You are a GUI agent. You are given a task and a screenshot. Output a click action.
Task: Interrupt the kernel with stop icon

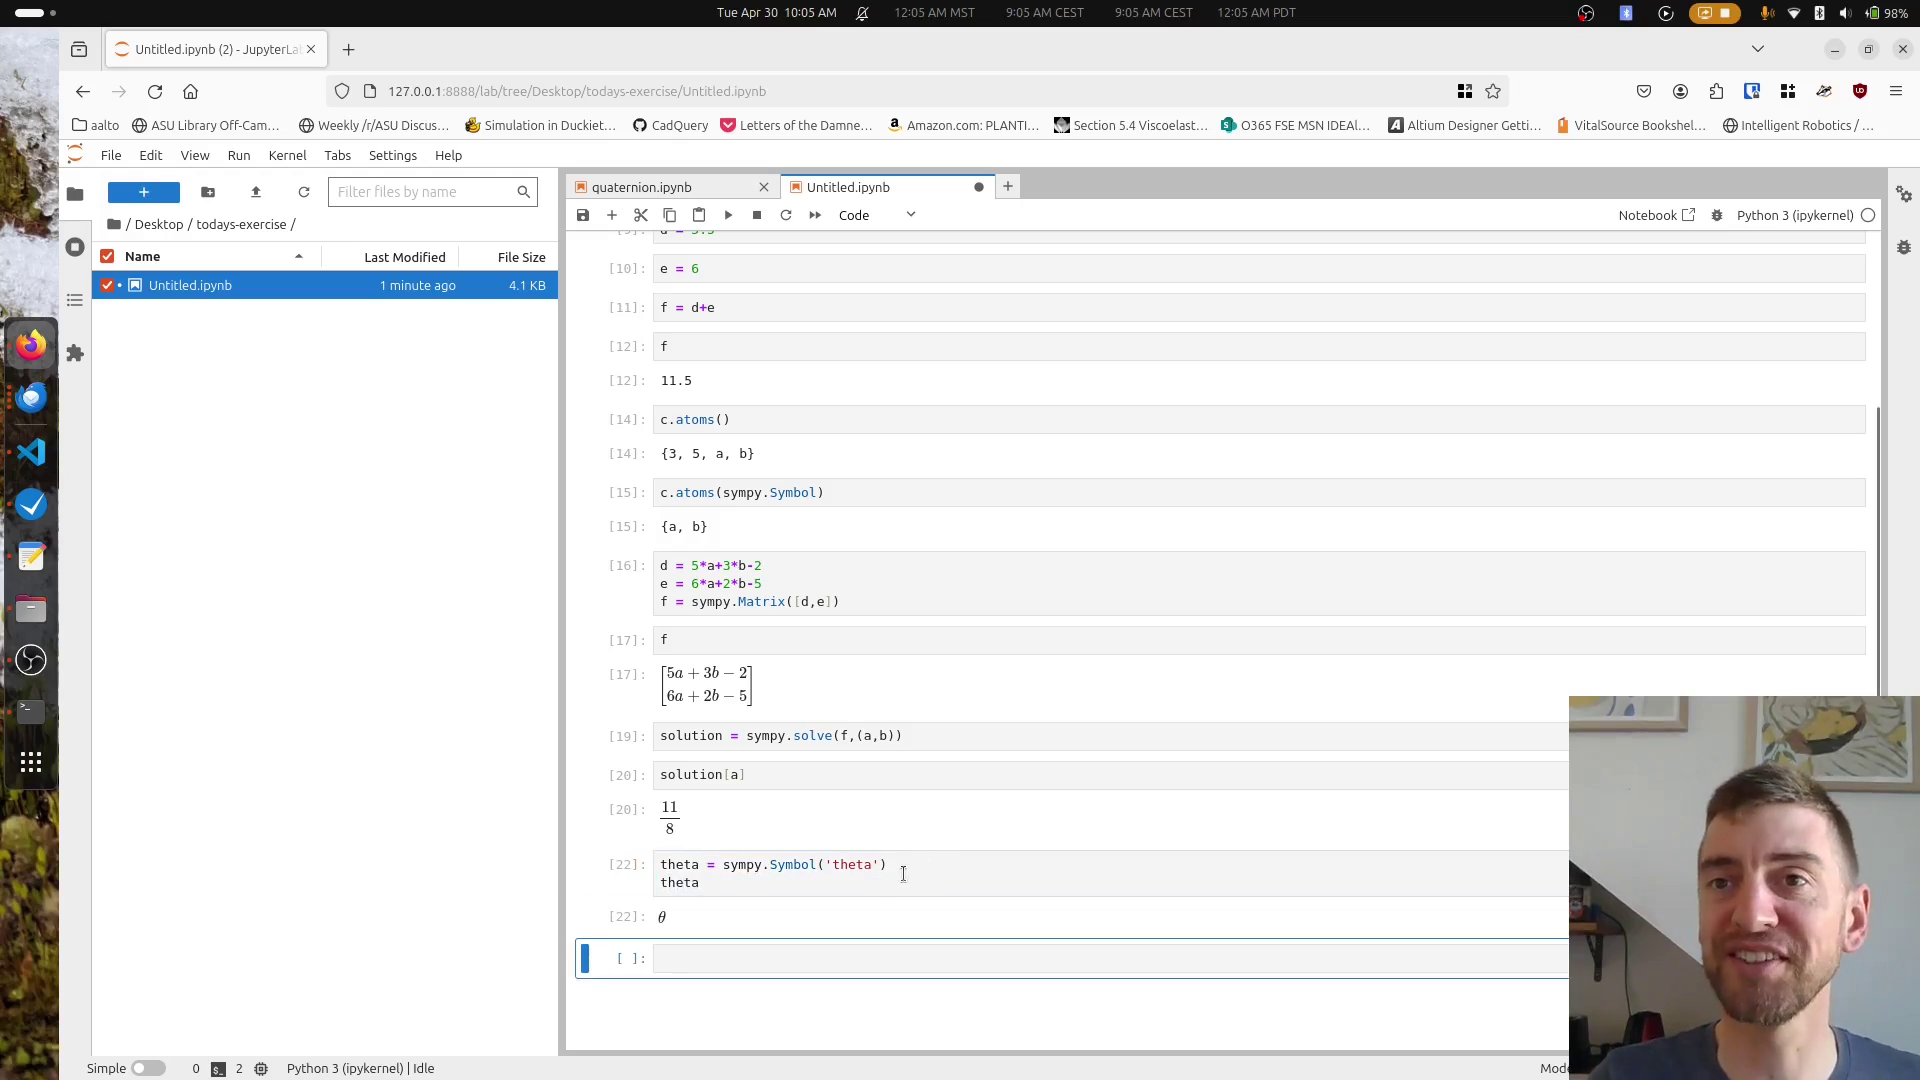click(x=757, y=215)
